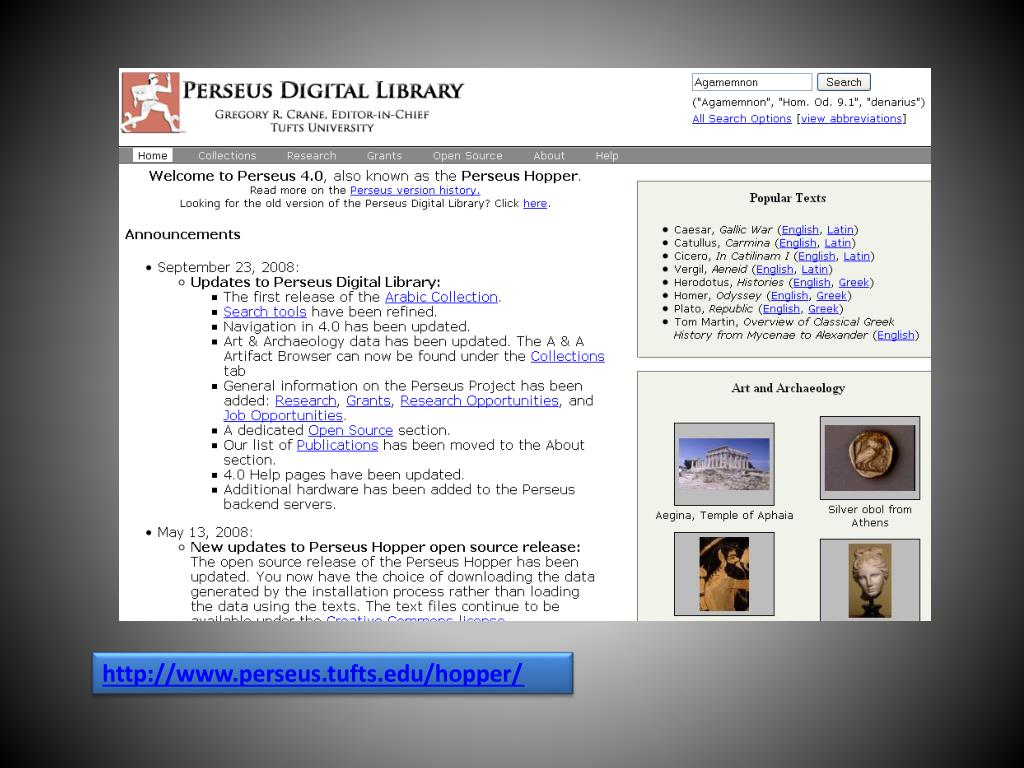
Task: Click the marble head sculpture thumbnail
Action: (x=870, y=580)
